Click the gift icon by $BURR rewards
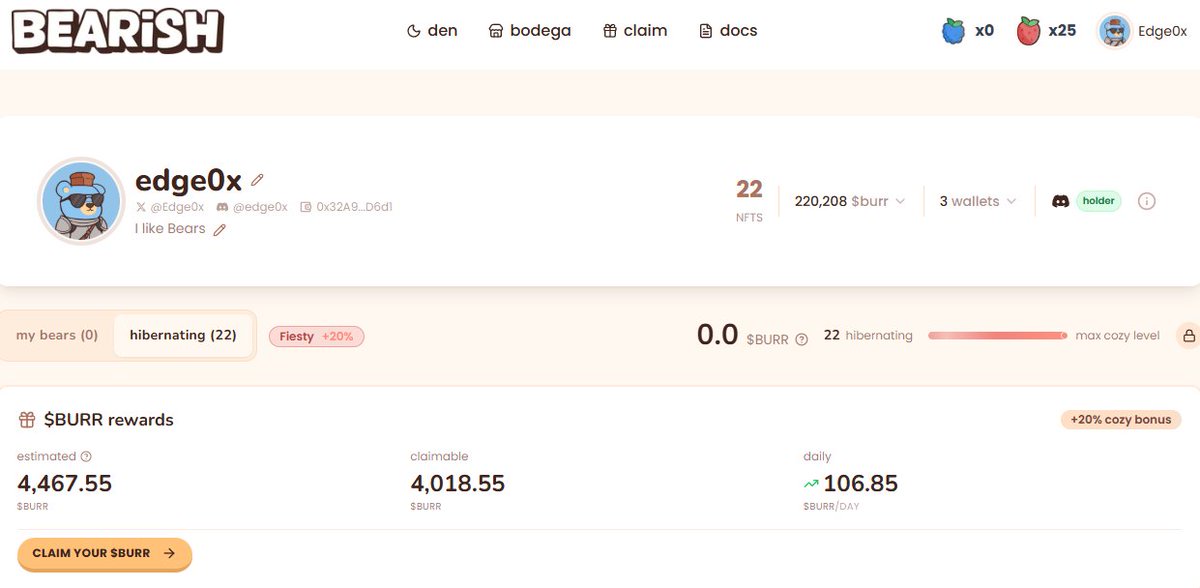1200x588 pixels. (x=27, y=420)
